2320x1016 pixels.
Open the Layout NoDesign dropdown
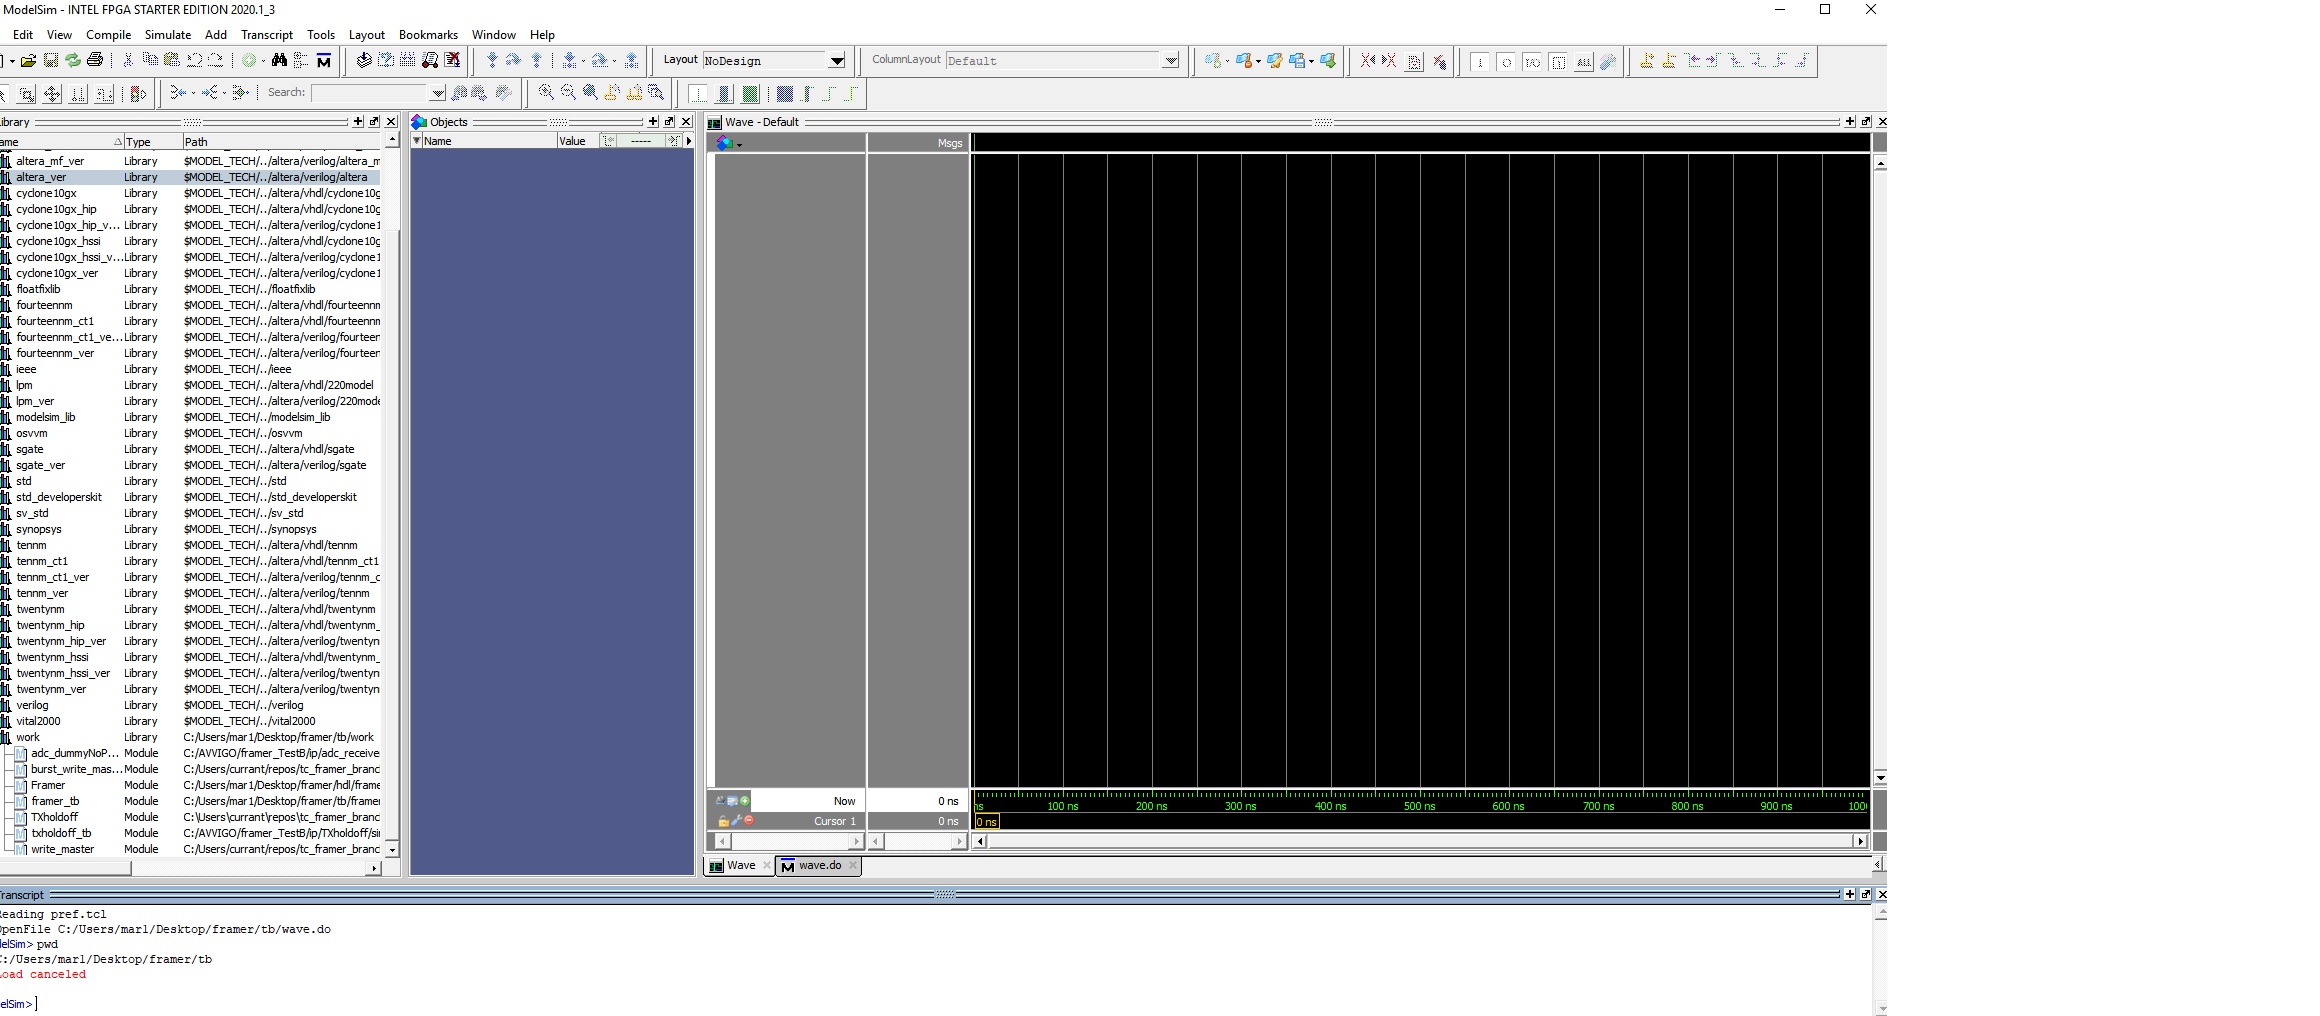pyautogui.click(x=837, y=61)
